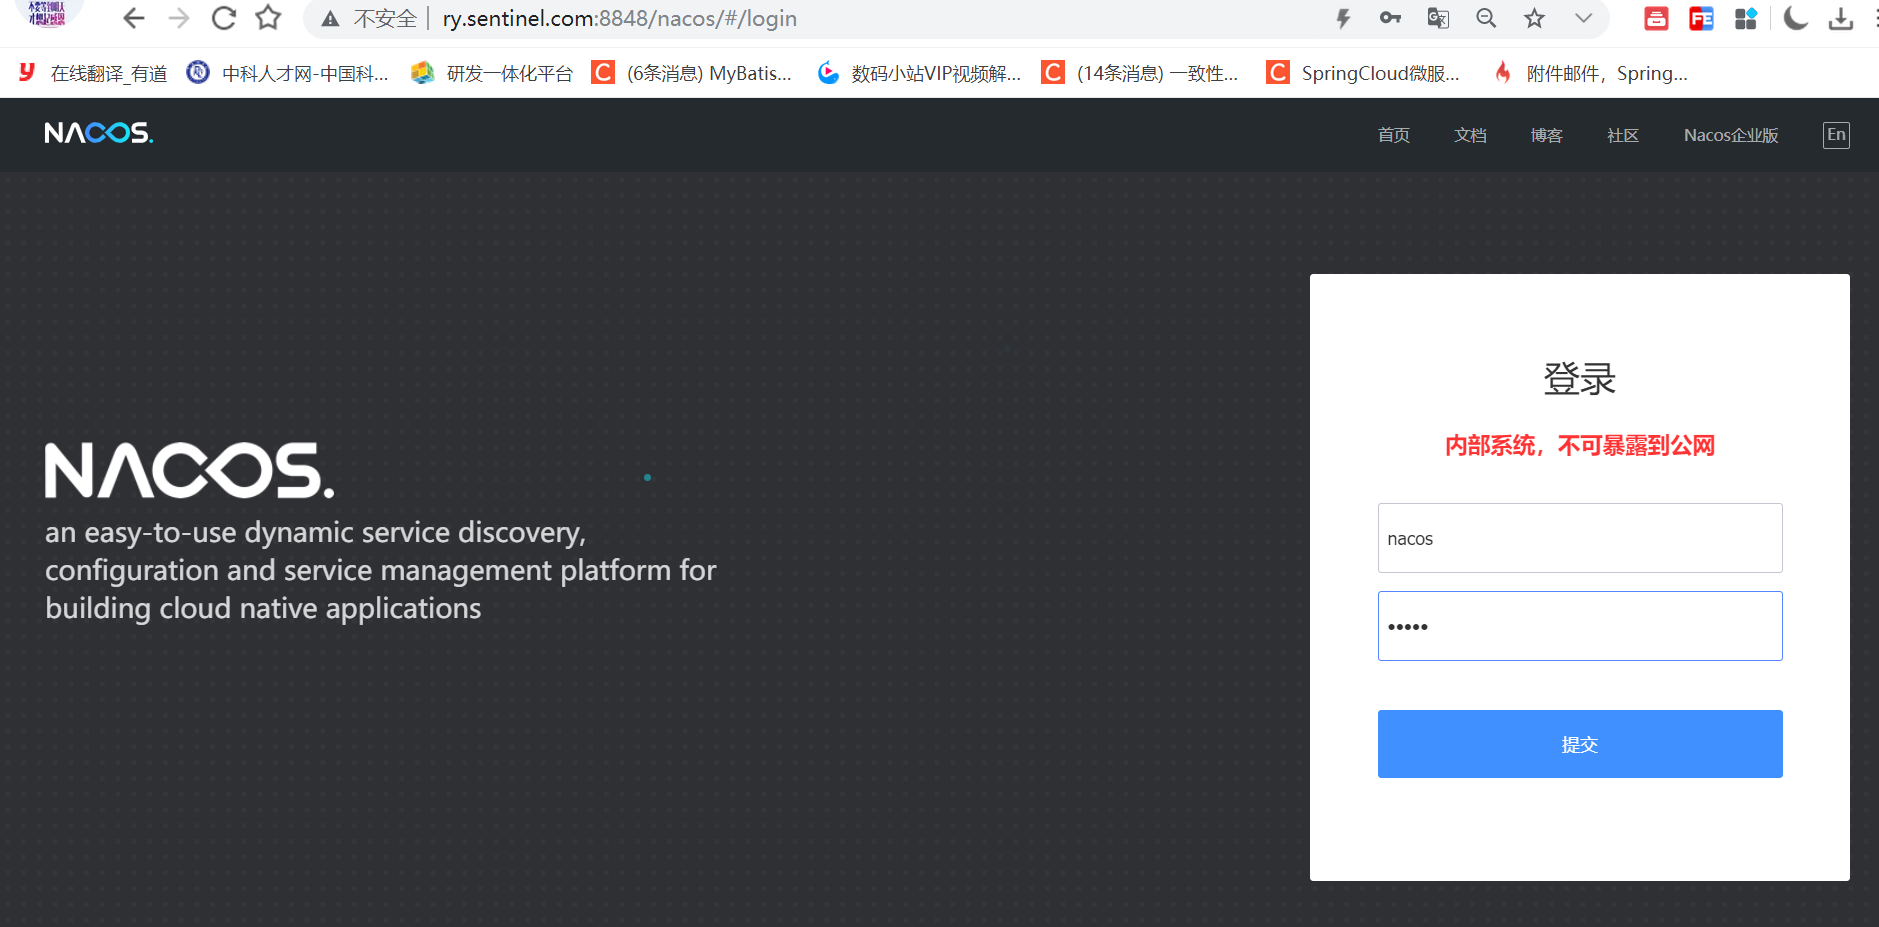Open the 首页 navigation item
Screen dimensions: 1879x927
pyautogui.click(x=1394, y=135)
